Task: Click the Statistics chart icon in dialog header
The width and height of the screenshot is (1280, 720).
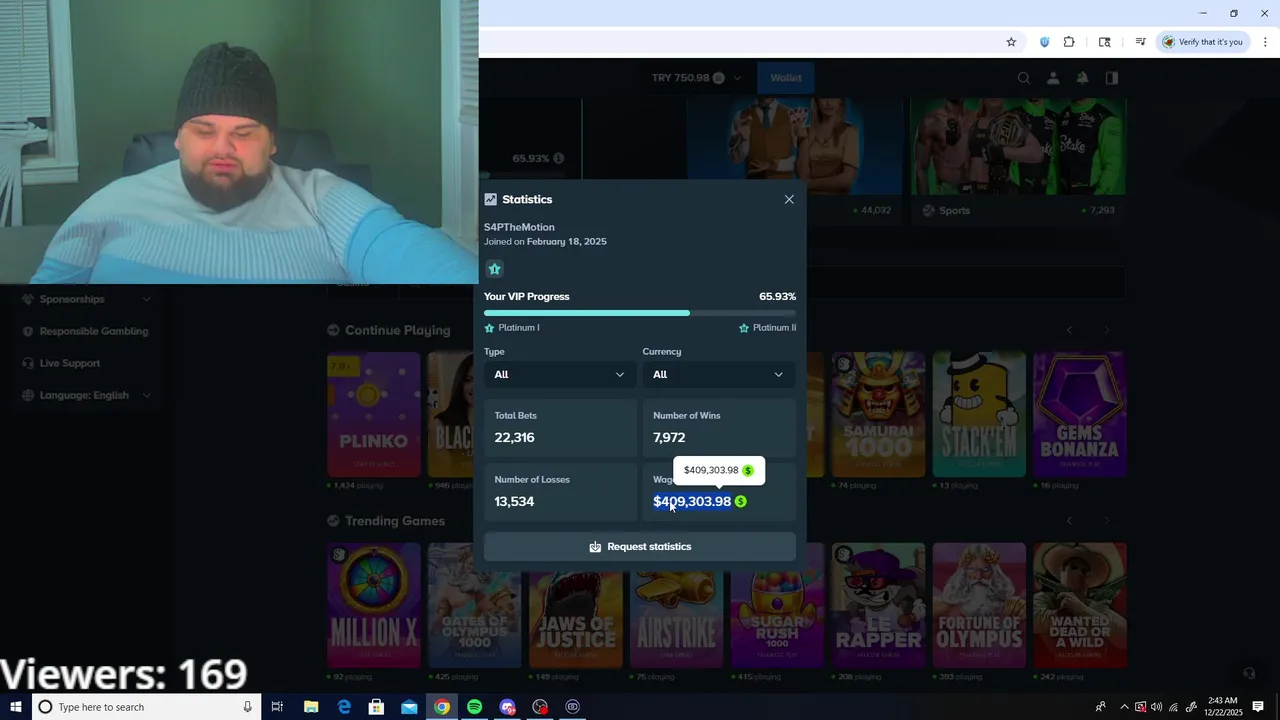Action: coord(490,199)
